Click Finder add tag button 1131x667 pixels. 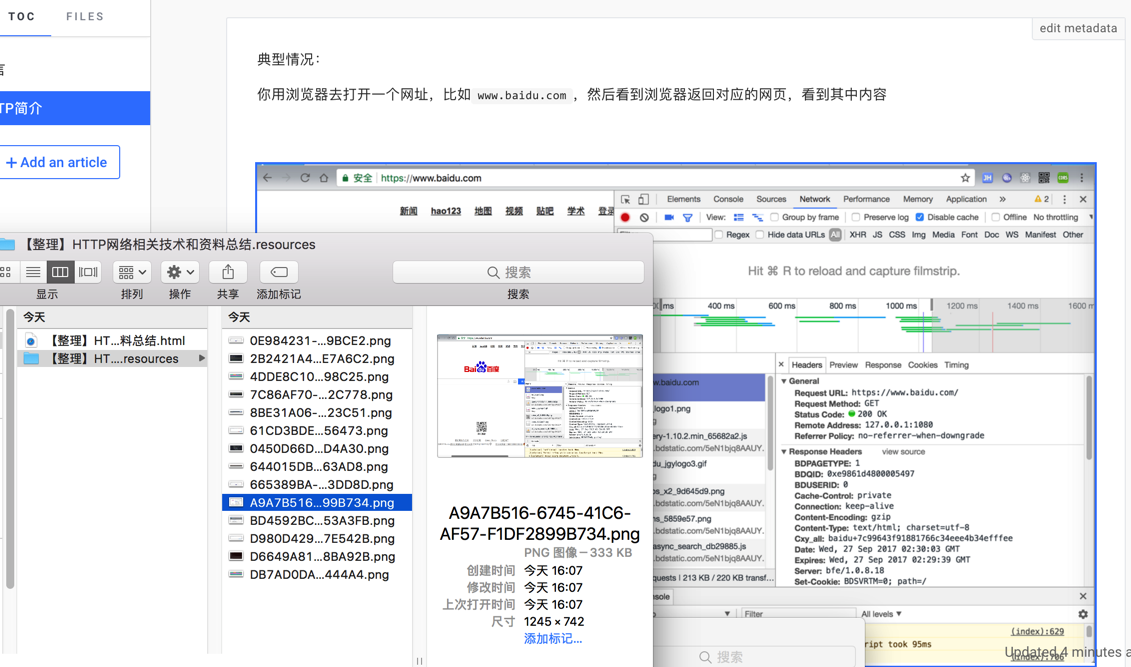[x=278, y=272]
